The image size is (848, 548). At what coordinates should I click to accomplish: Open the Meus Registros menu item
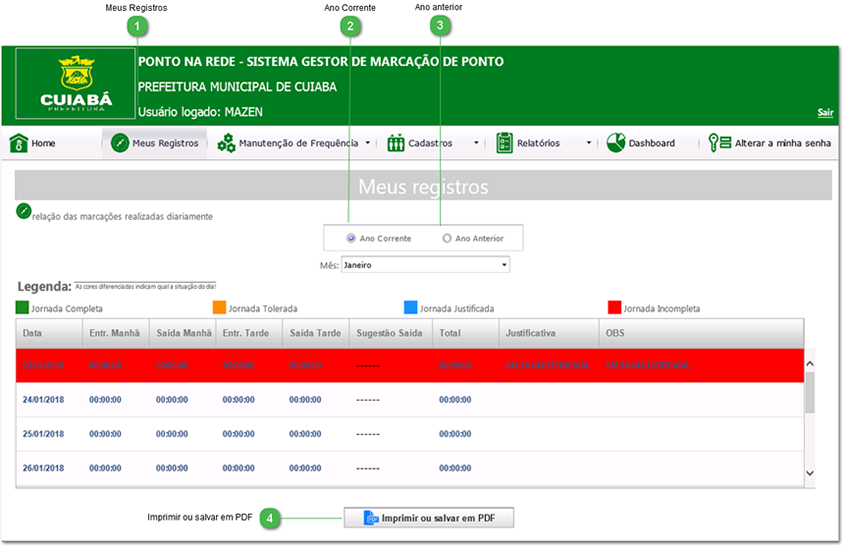click(x=155, y=143)
